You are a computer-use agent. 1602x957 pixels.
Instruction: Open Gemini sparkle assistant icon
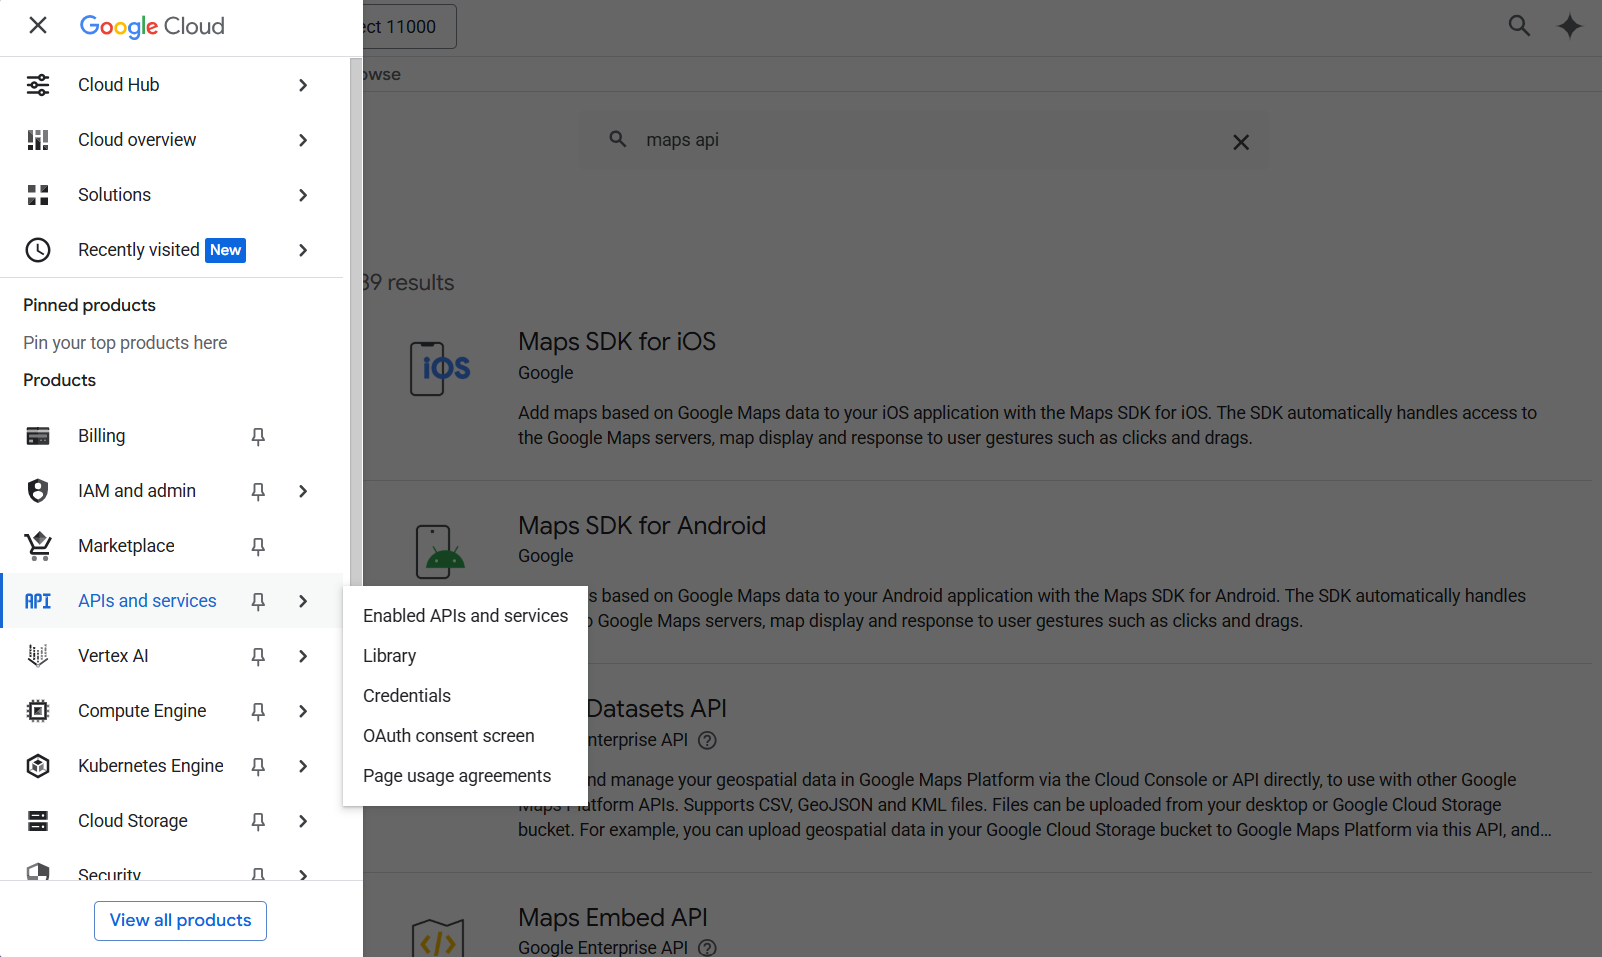(x=1570, y=26)
